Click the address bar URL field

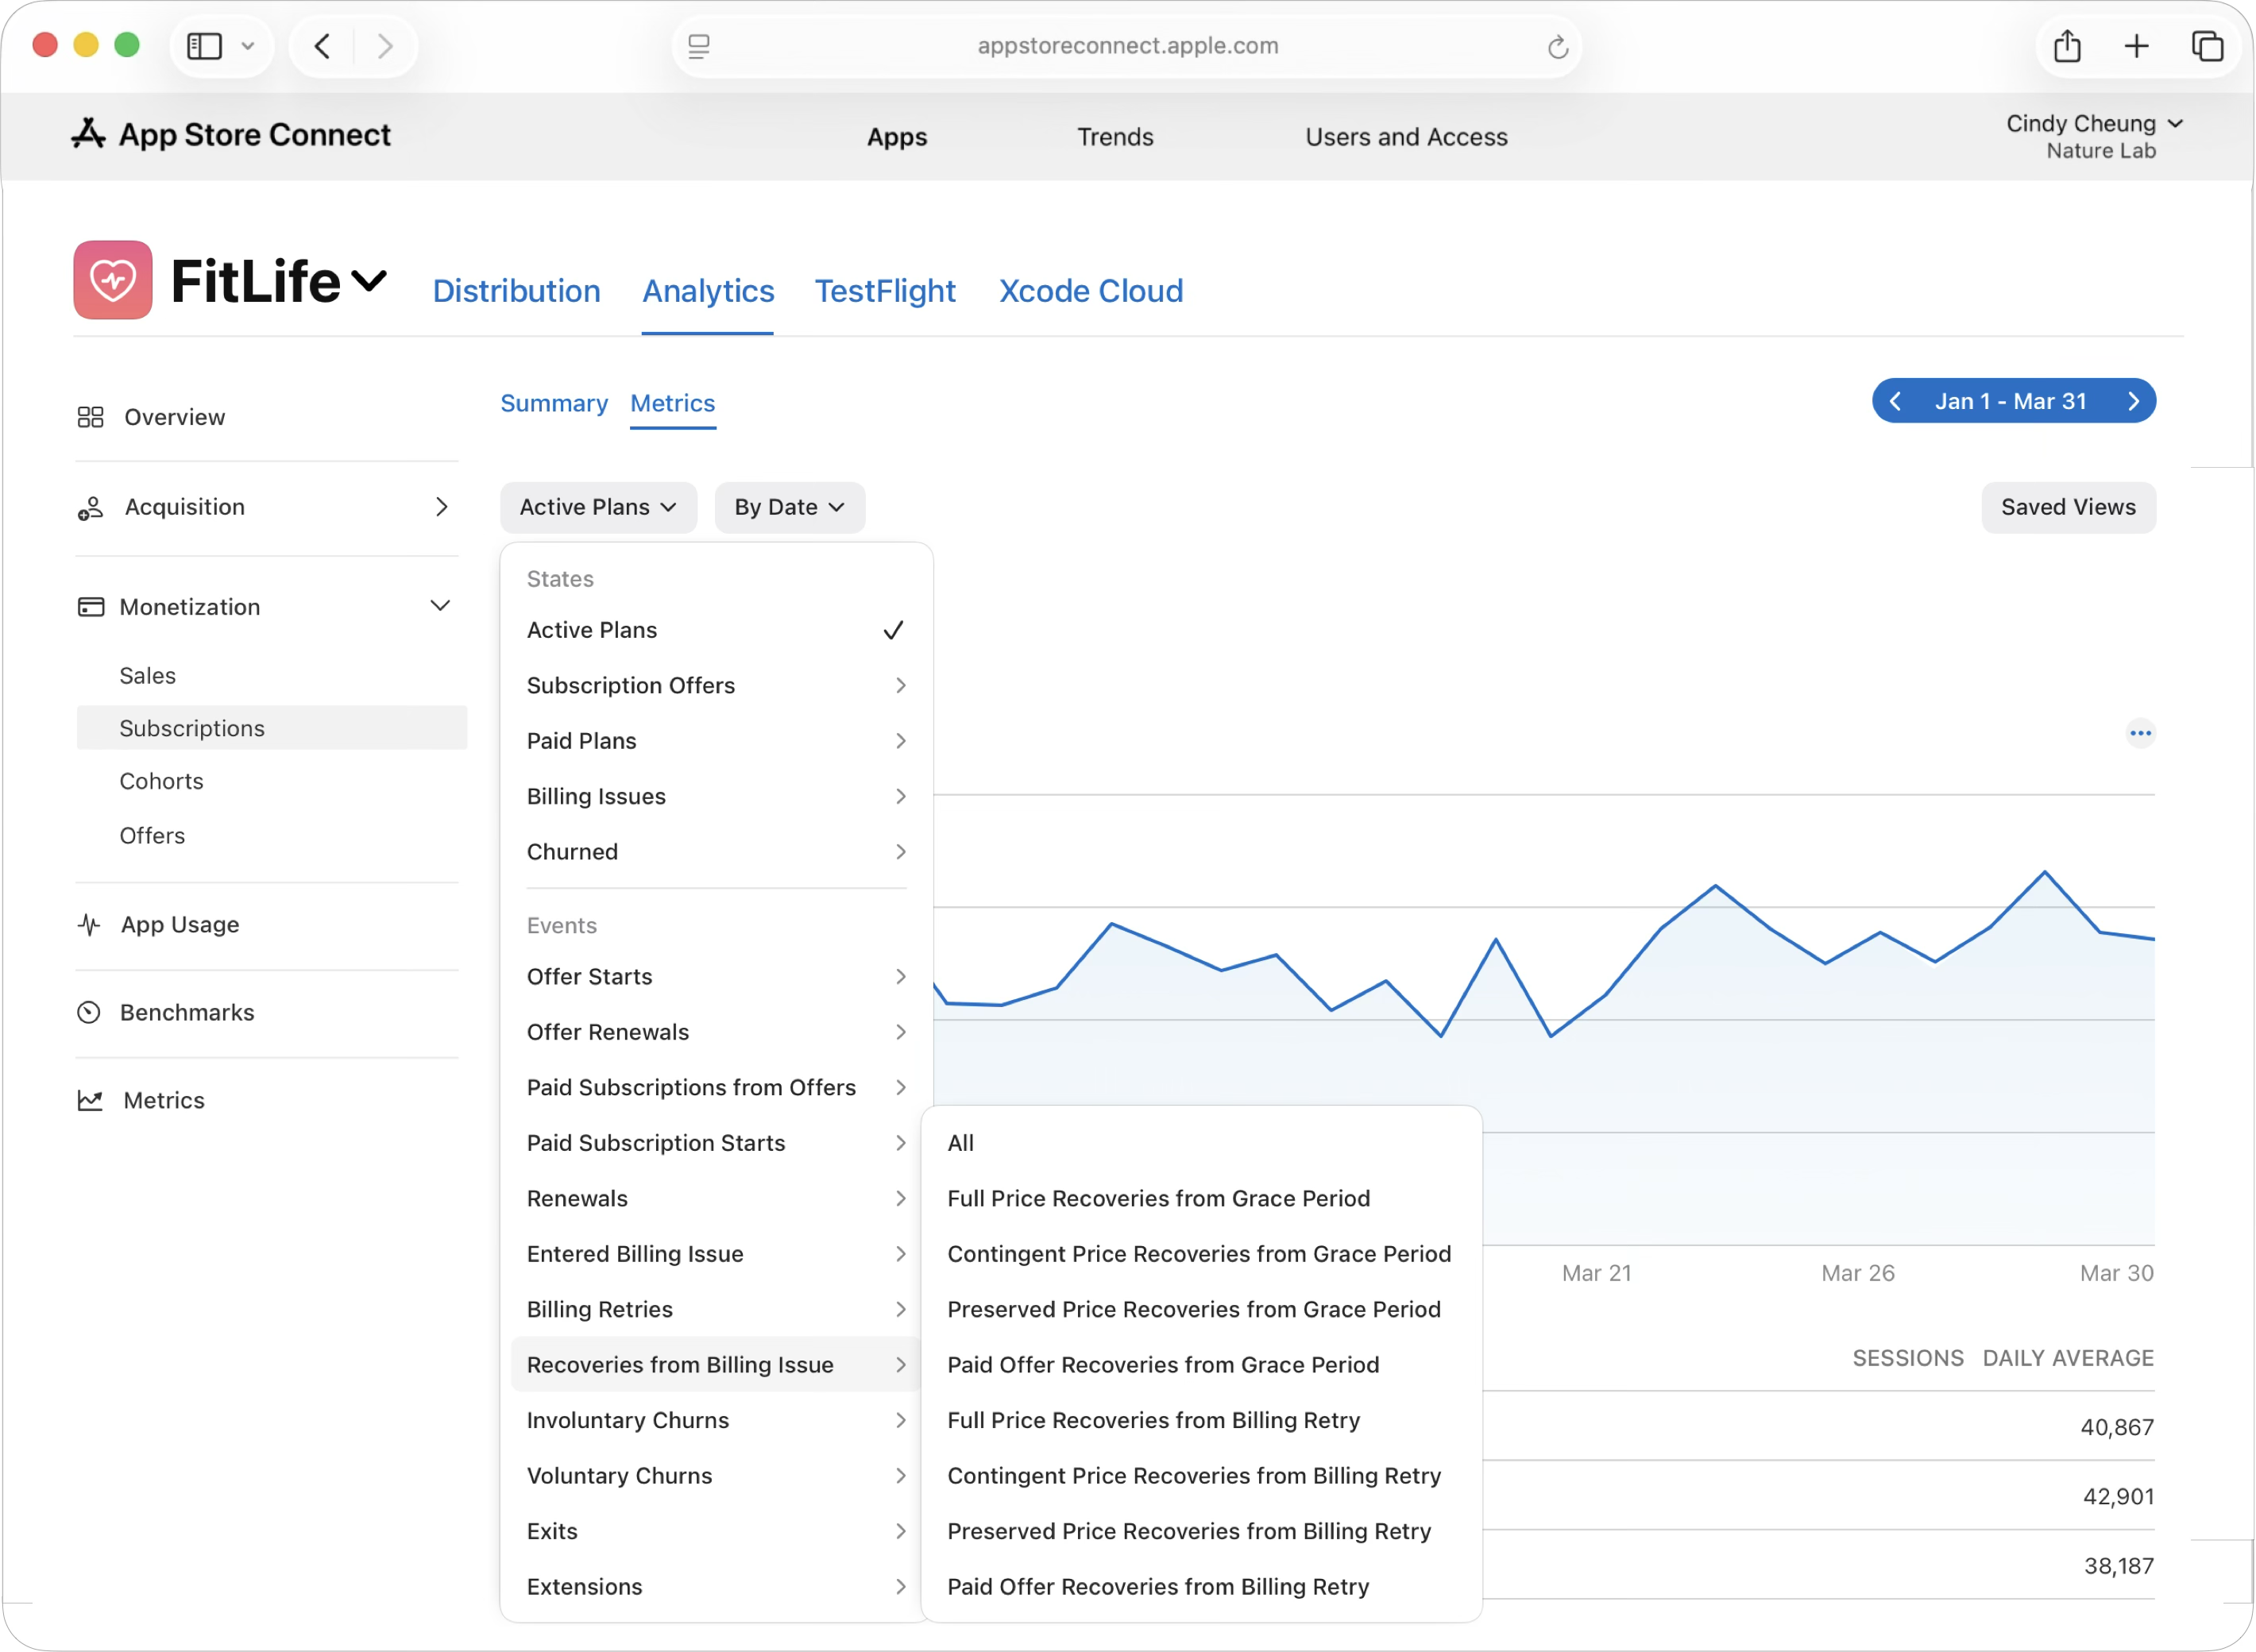[x=1127, y=46]
